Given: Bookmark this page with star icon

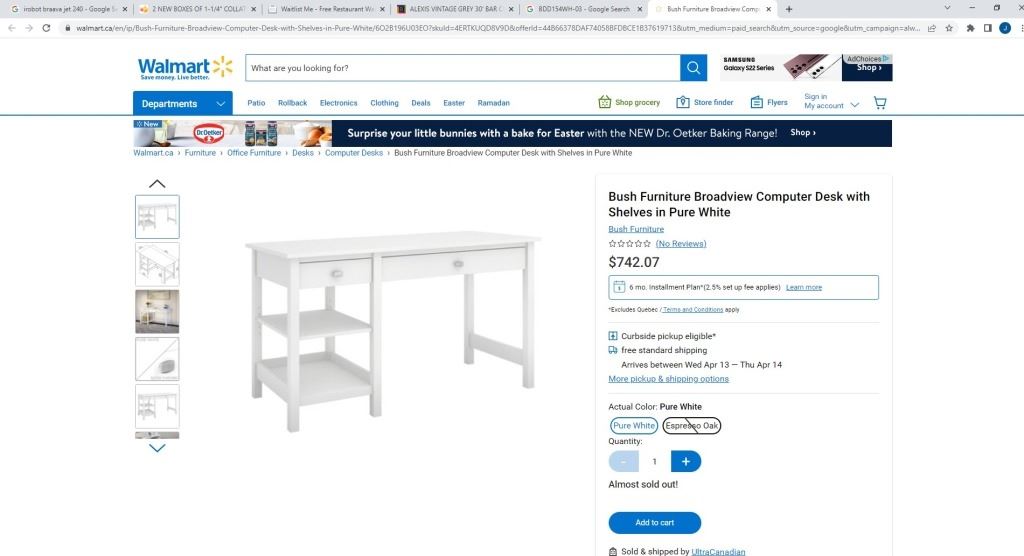Looking at the screenshot, I should pos(949,28).
